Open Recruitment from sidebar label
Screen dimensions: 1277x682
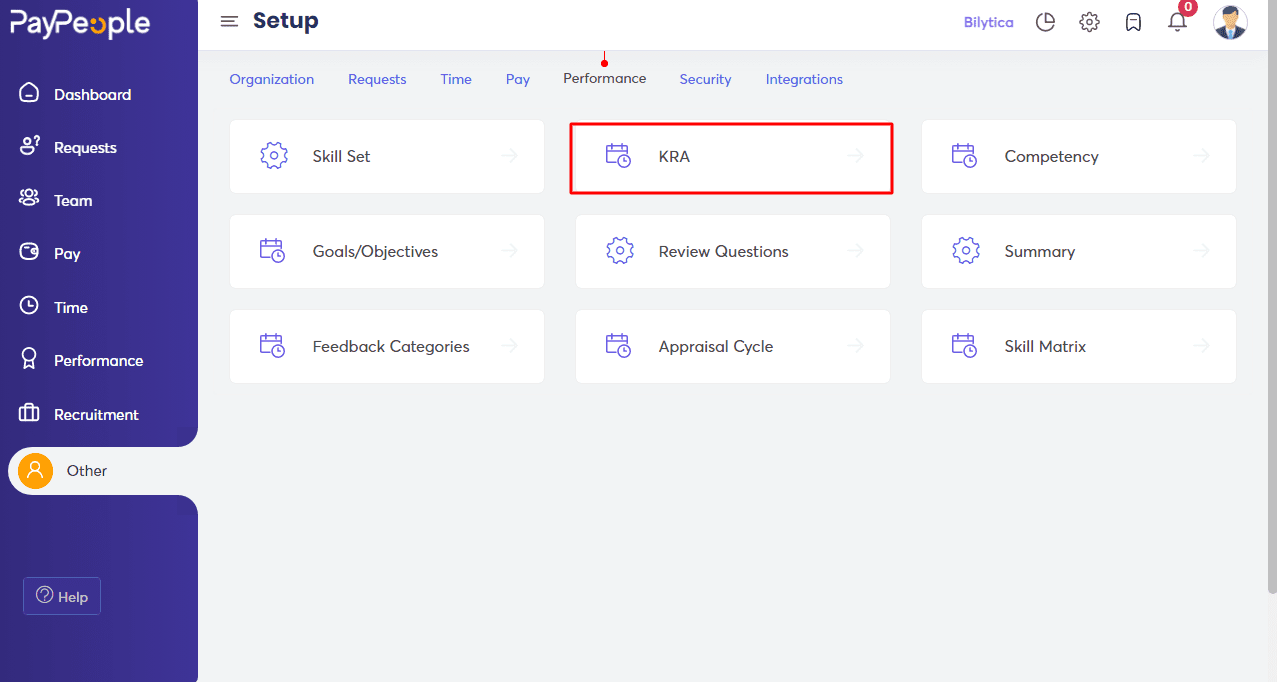[97, 414]
